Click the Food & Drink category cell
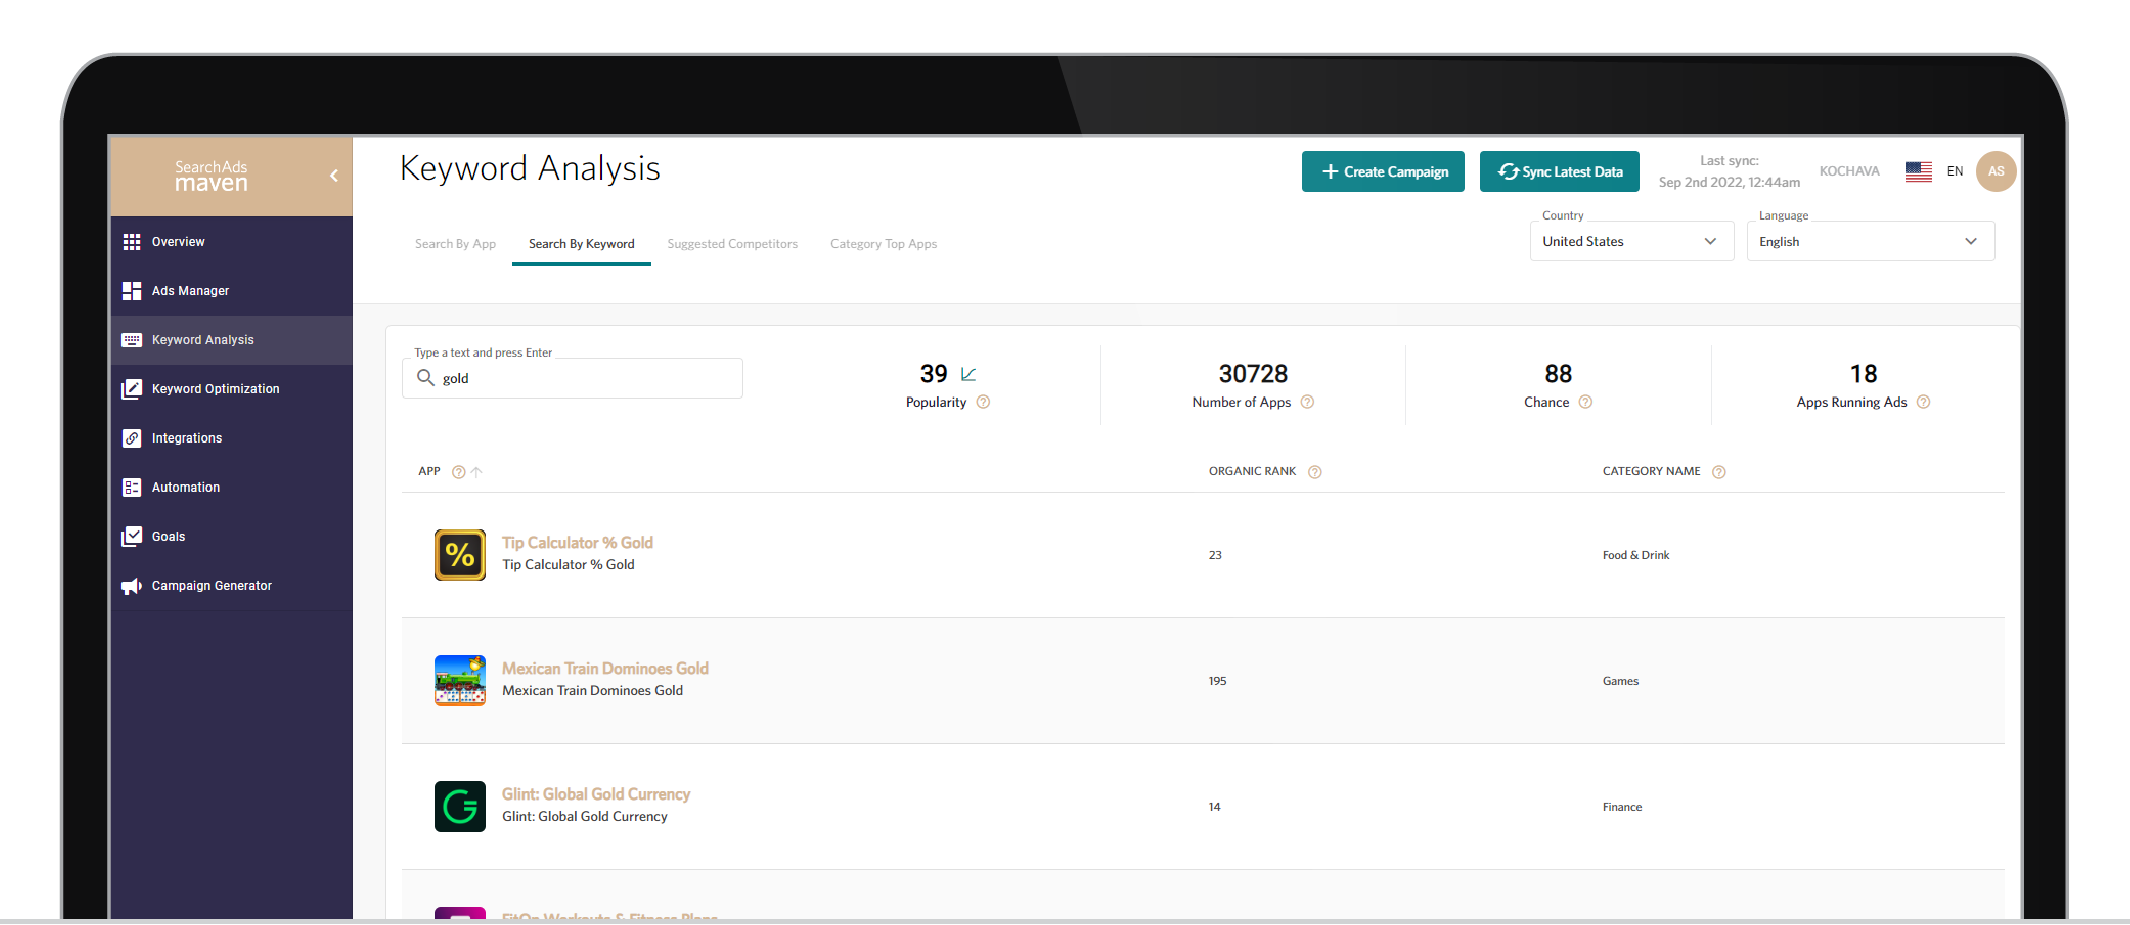The width and height of the screenshot is (2130, 925). 1636,555
